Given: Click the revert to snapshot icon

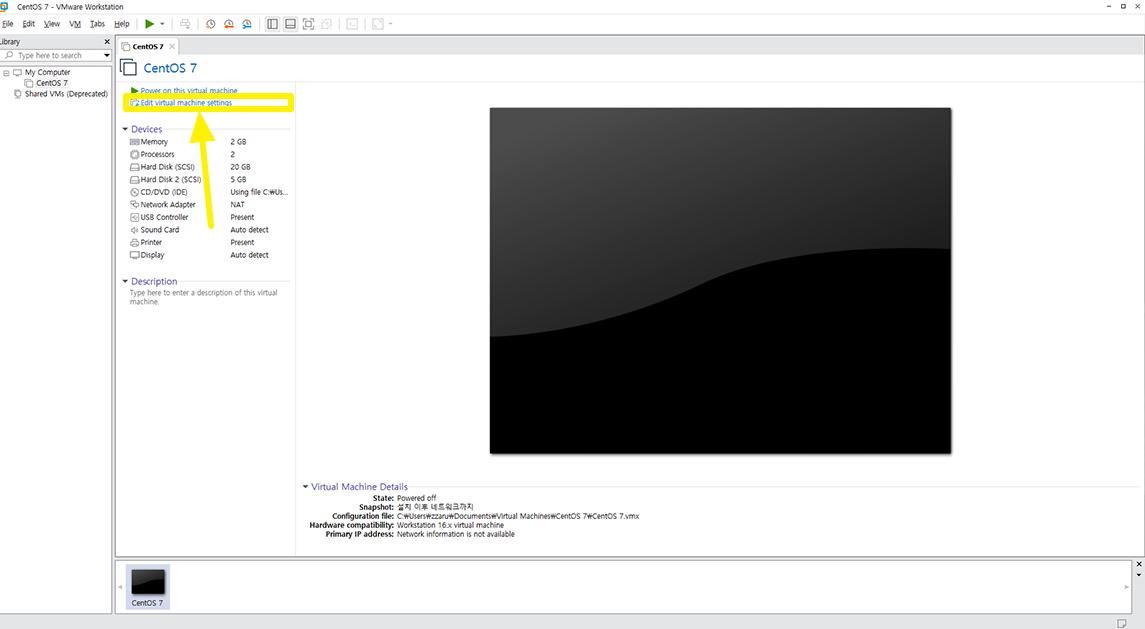Looking at the screenshot, I should point(229,24).
